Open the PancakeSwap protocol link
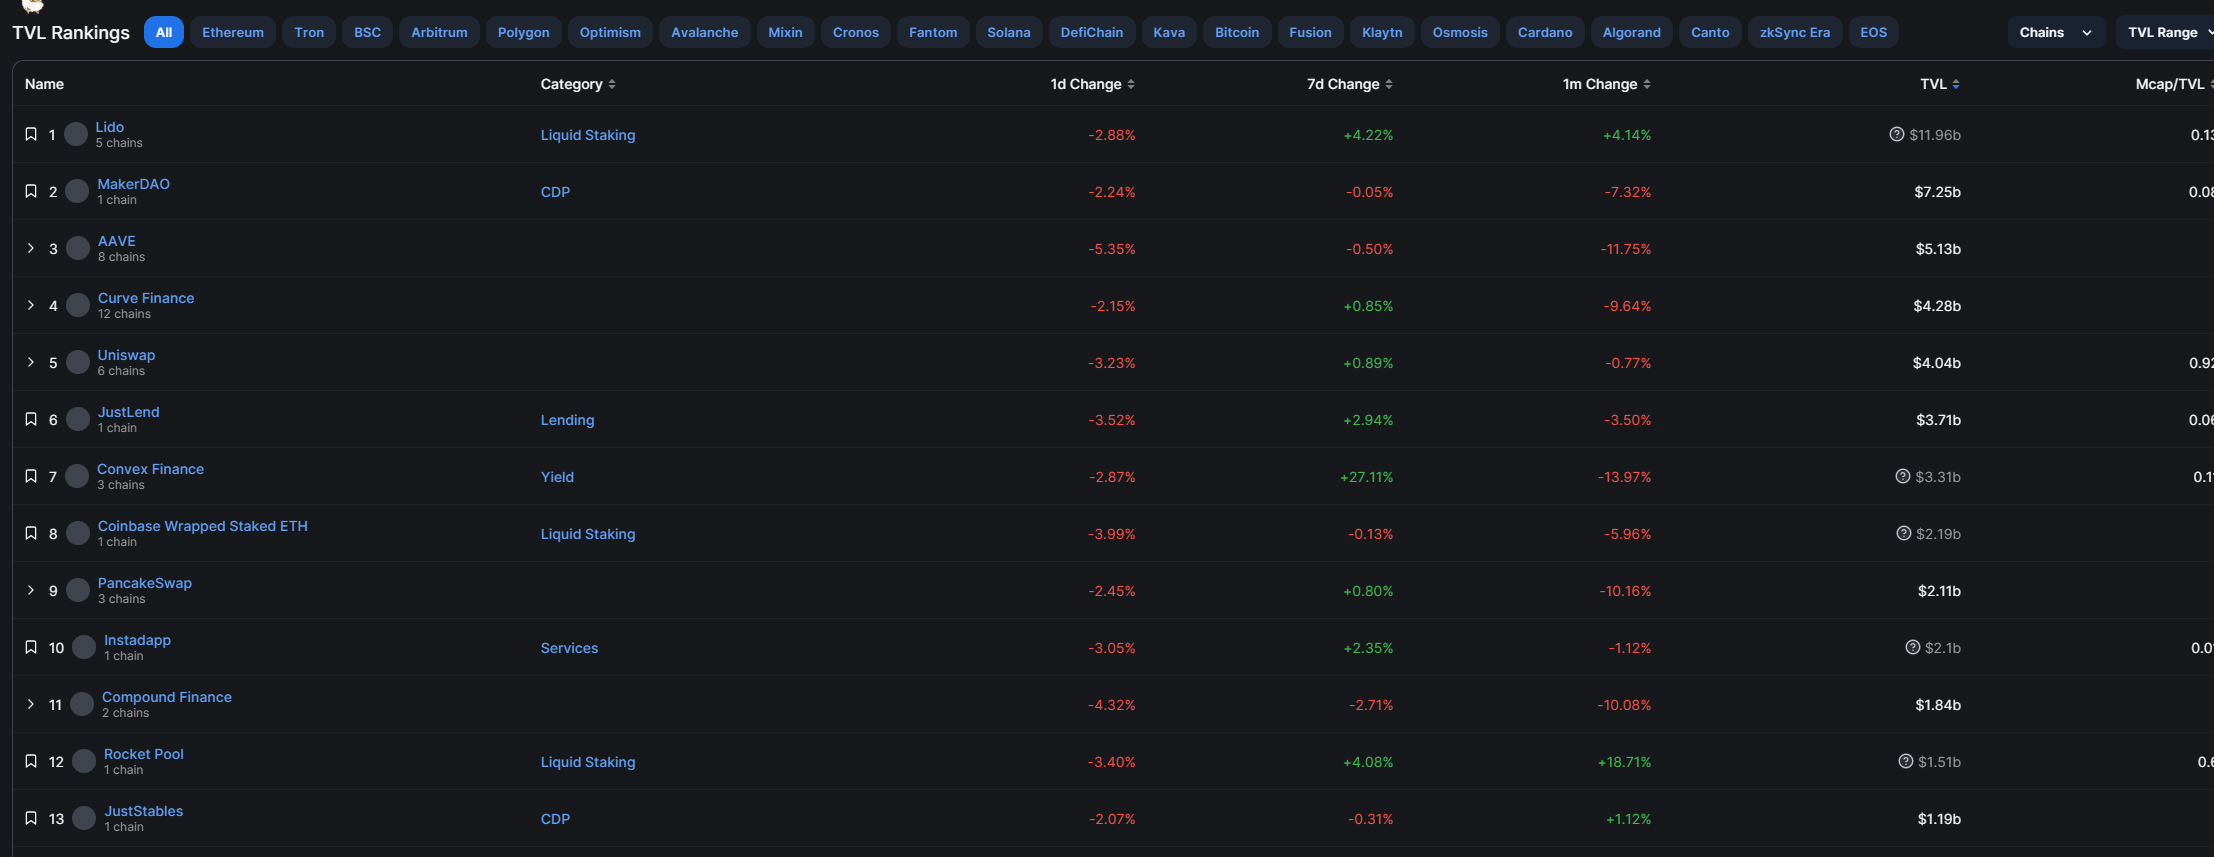This screenshot has height=857, width=2214. [x=145, y=583]
